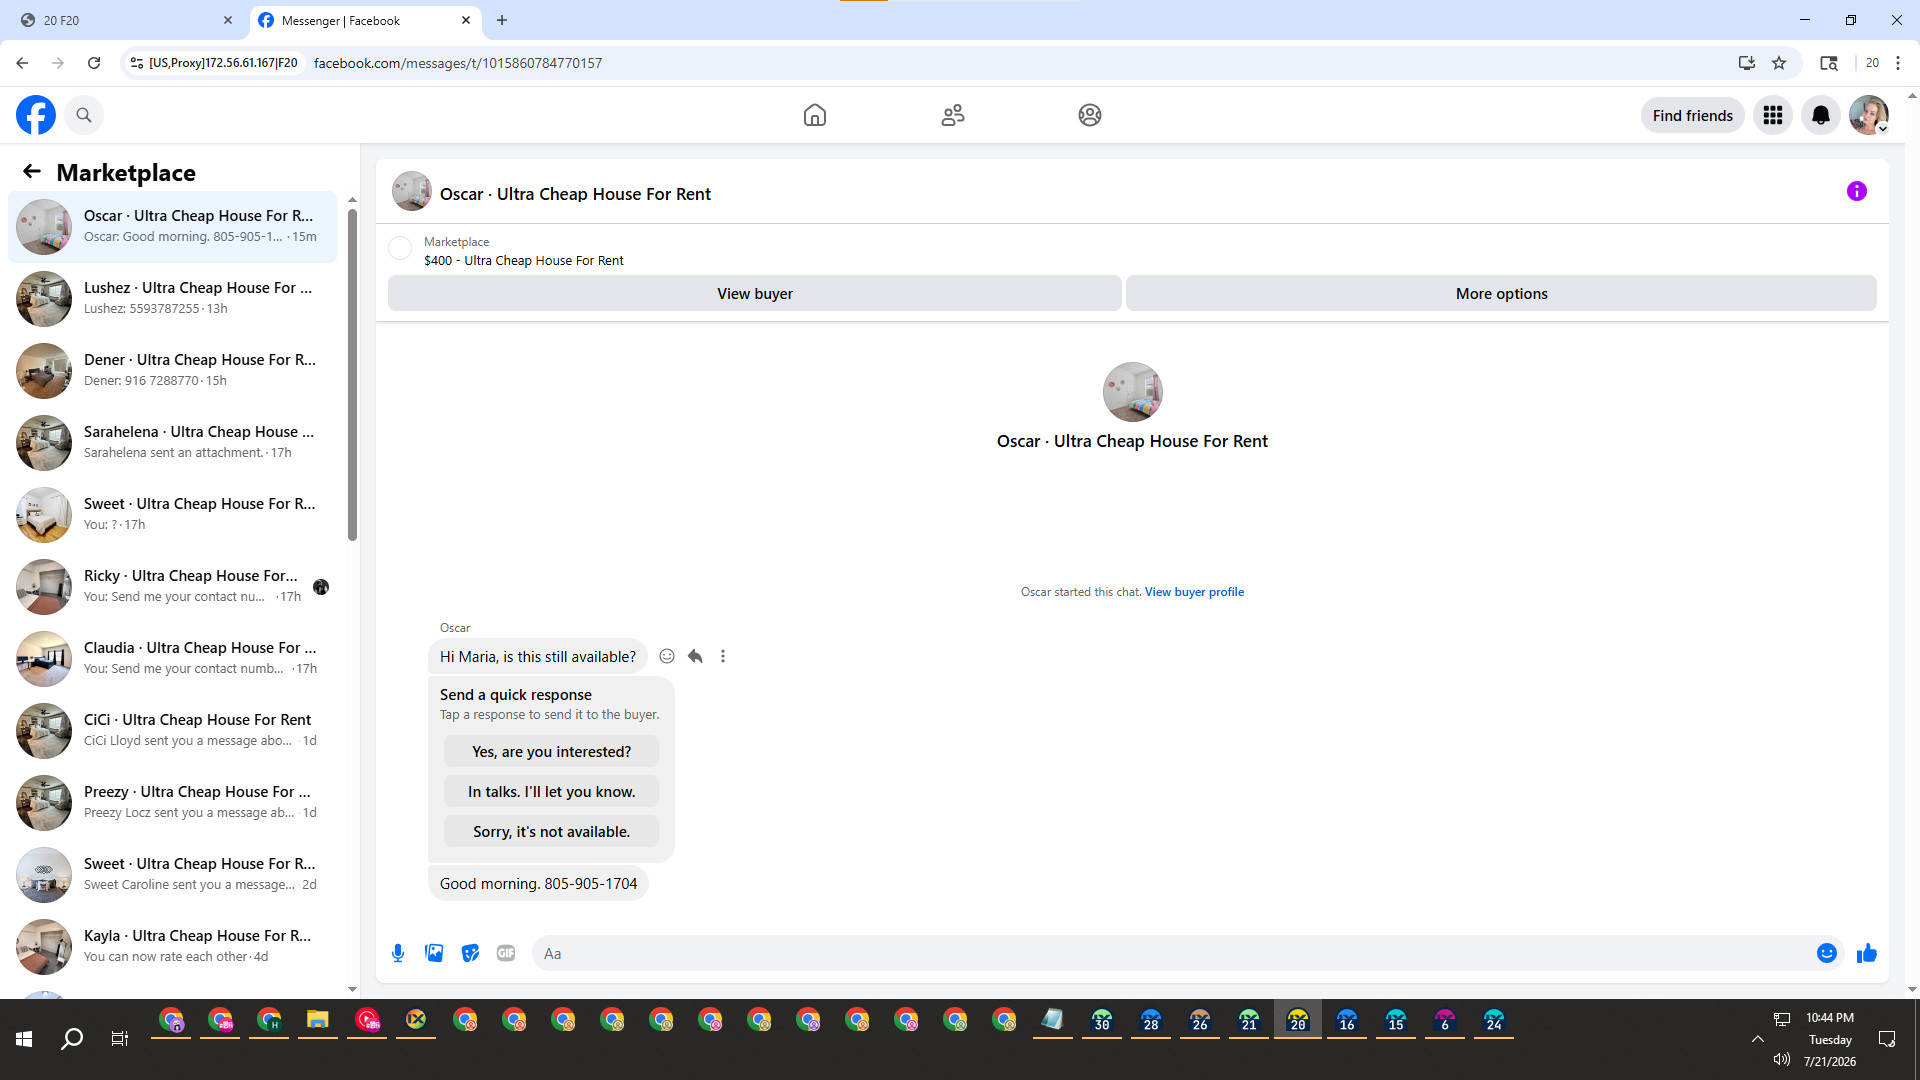Open more actions for the 'Hi Maria' message

(723, 656)
